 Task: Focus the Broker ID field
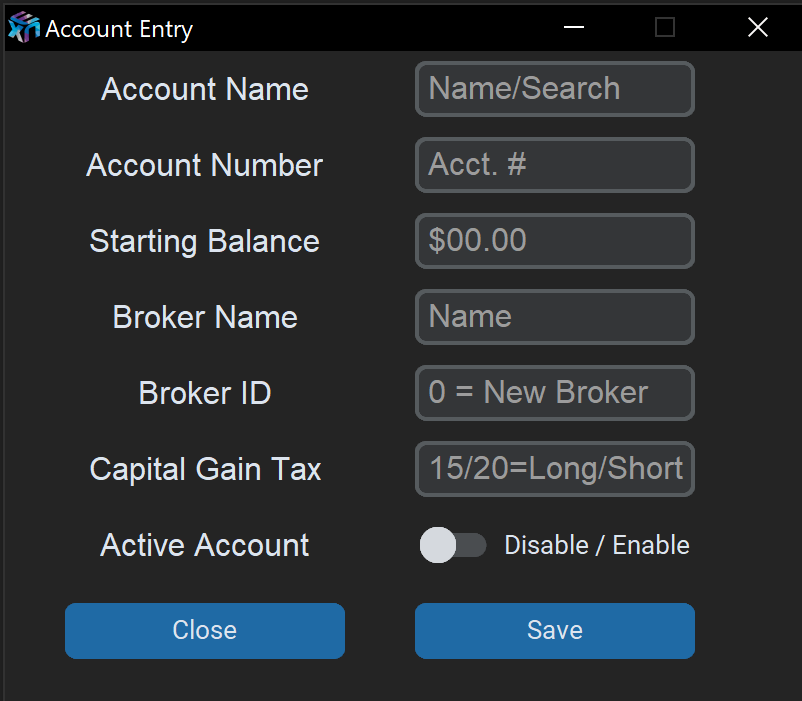point(554,393)
